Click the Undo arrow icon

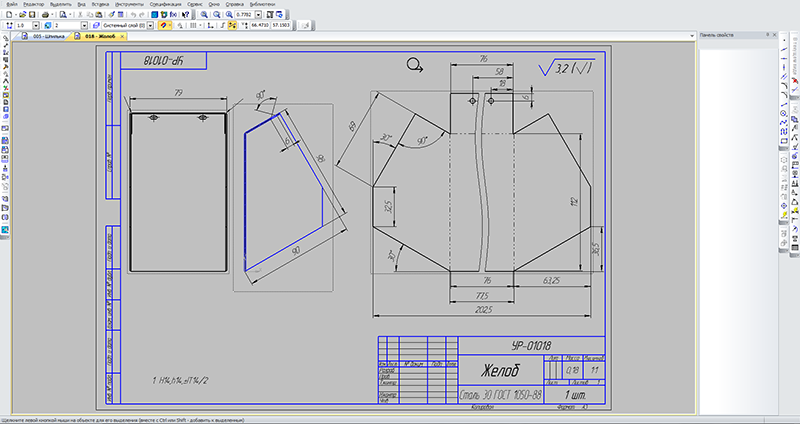(x=134, y=15)
